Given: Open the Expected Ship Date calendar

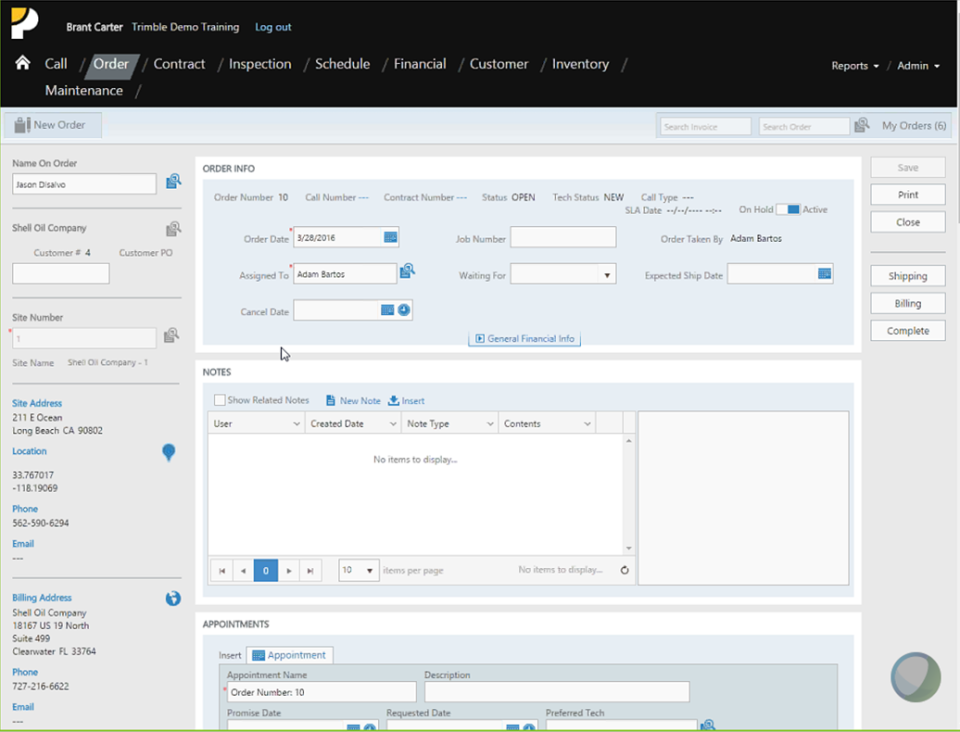Looking at the screenshot, I should (824, 274).
